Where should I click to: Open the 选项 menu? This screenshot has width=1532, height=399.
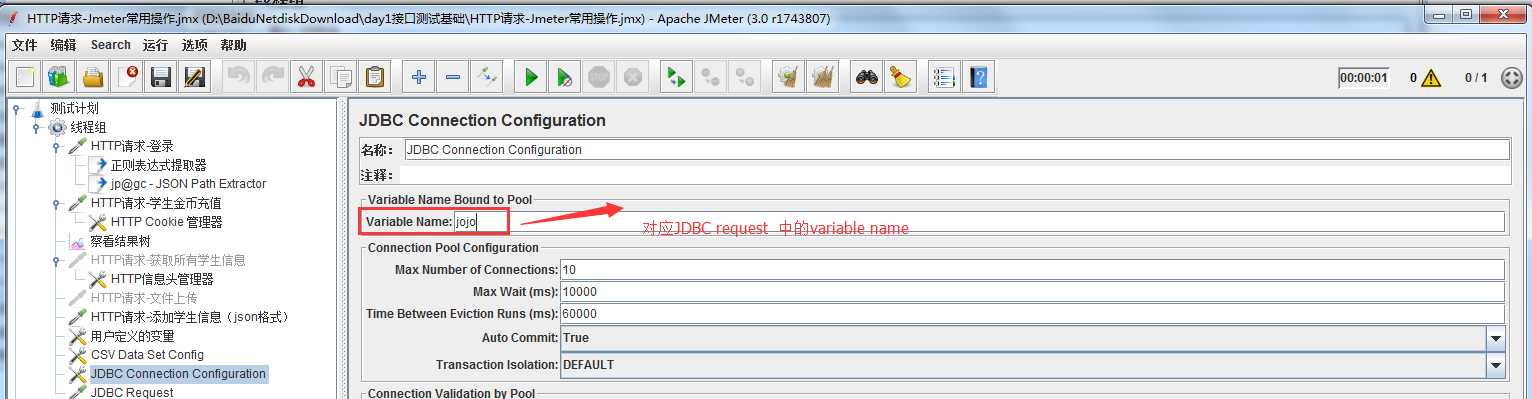coord(195,45)
